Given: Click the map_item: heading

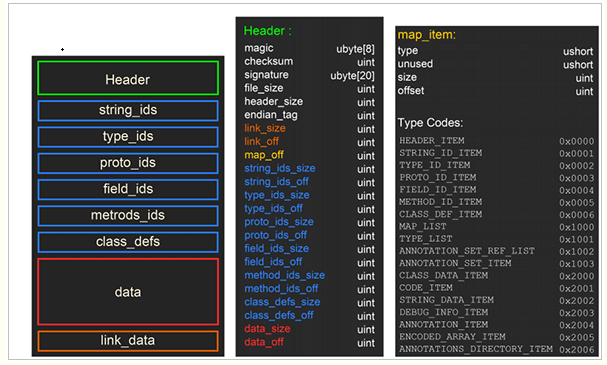Looking at the screenshot, I should (427, 35).
